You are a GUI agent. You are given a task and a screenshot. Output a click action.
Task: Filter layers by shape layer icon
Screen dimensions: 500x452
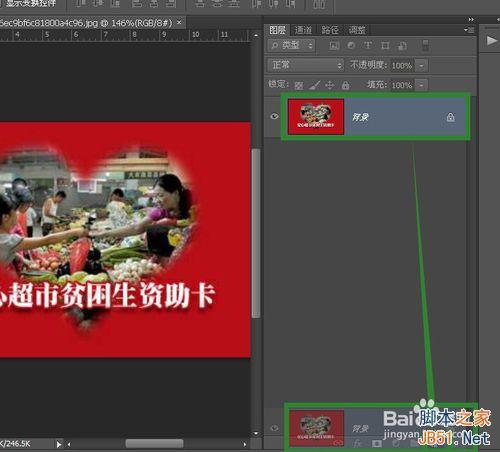click(385, 45)
